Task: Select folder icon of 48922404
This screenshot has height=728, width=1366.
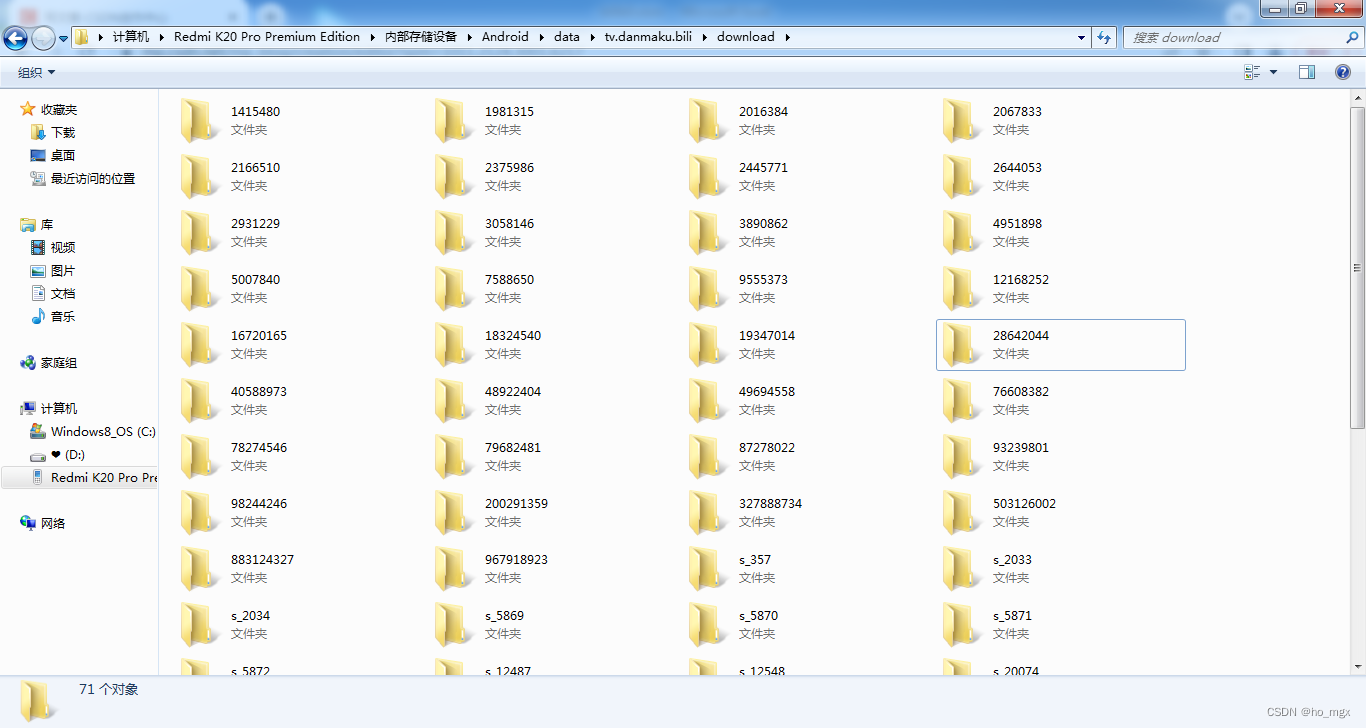Action: (x=454, y=401)
